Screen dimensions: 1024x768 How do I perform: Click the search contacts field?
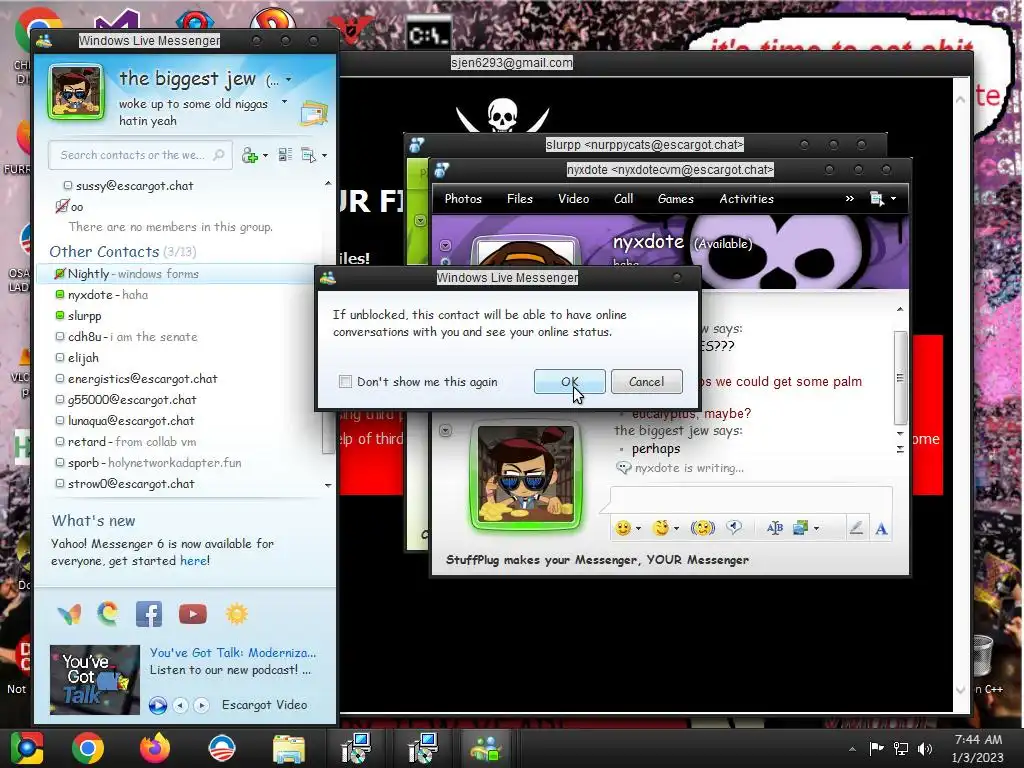pos(140,155)
